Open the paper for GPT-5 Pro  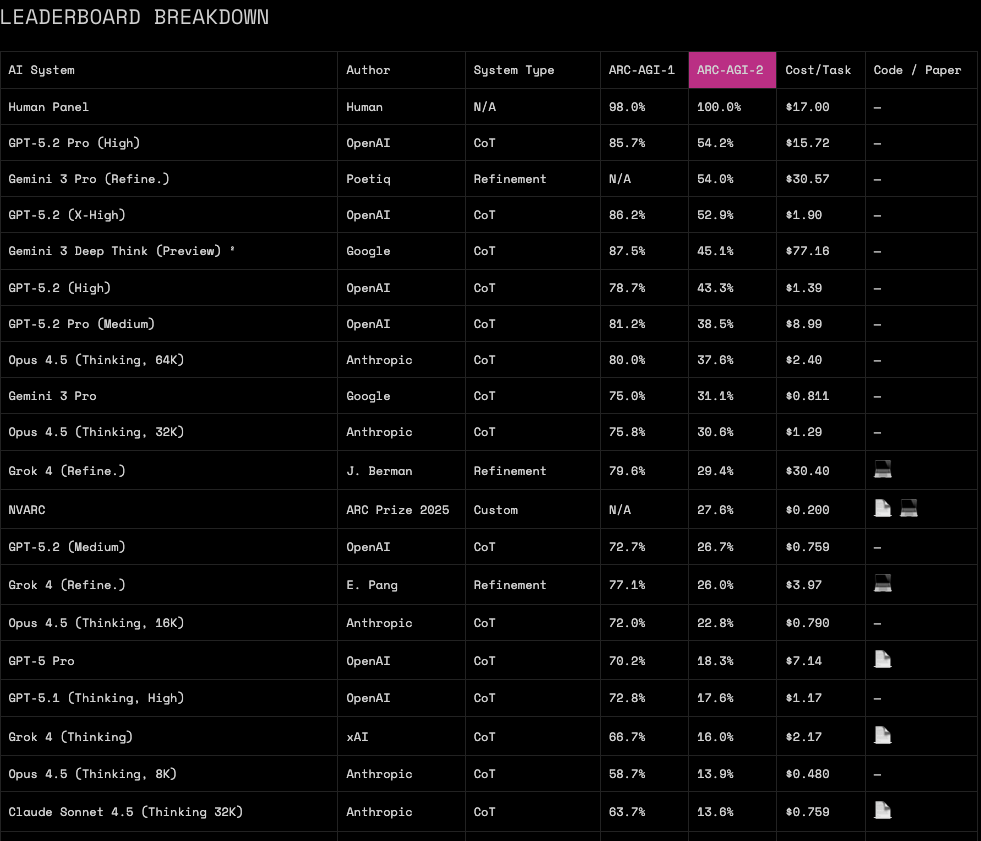coord(882,659)
